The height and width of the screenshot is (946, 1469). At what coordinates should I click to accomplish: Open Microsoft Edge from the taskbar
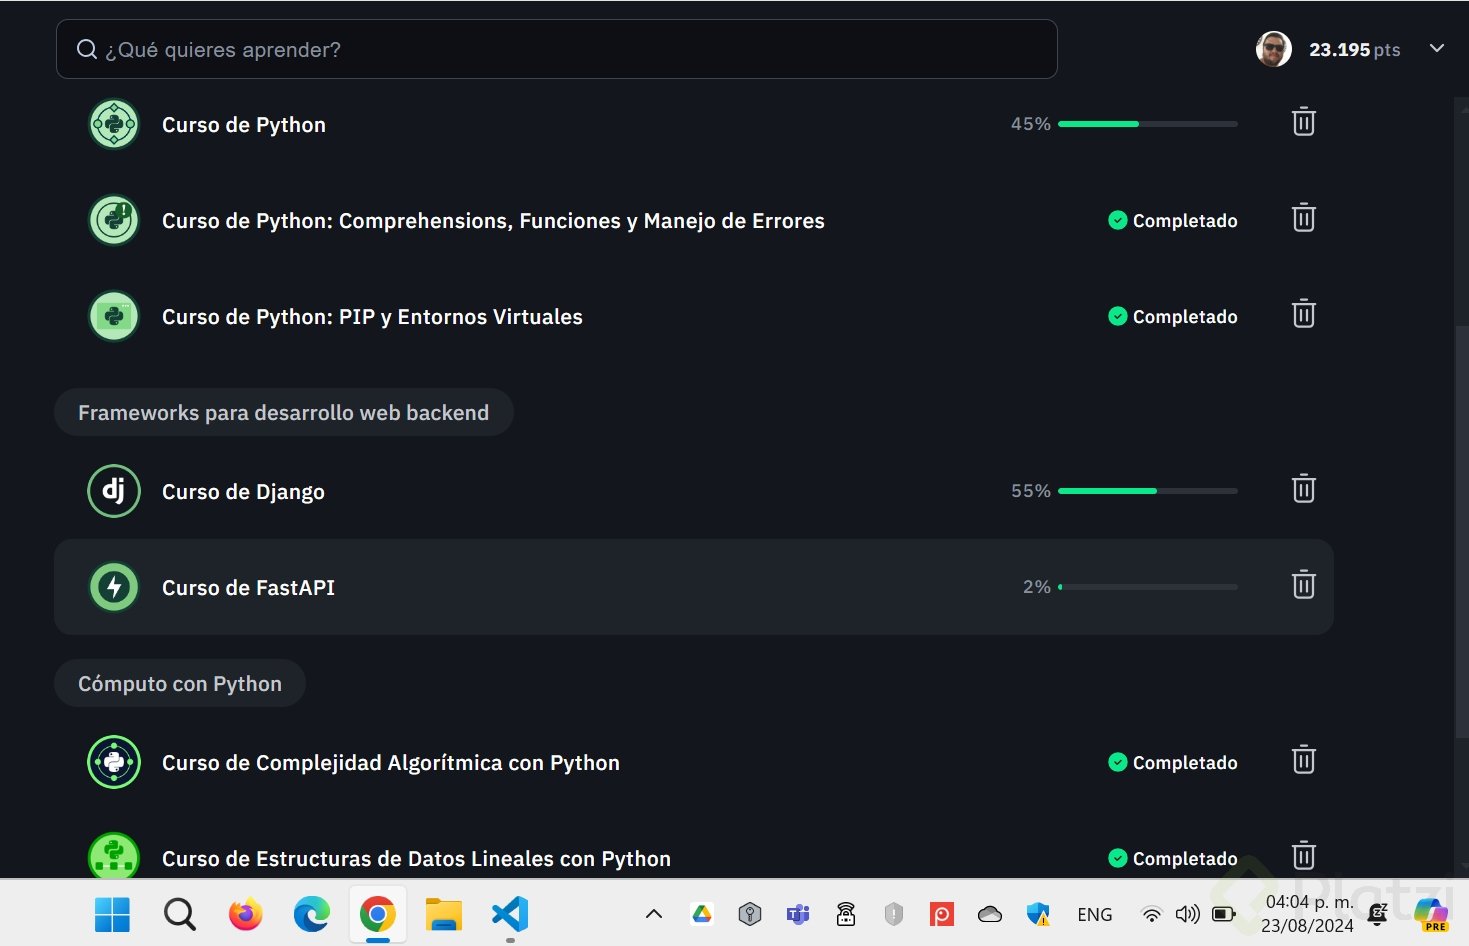pos(311,914)
